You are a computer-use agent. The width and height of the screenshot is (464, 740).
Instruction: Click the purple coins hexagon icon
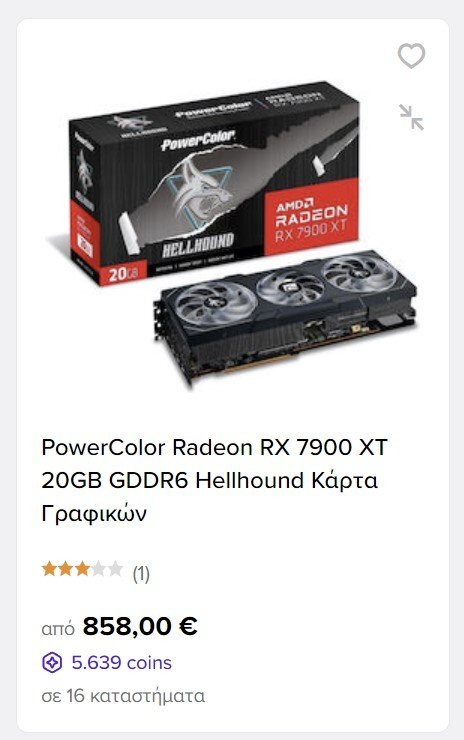tap(52, 663)
